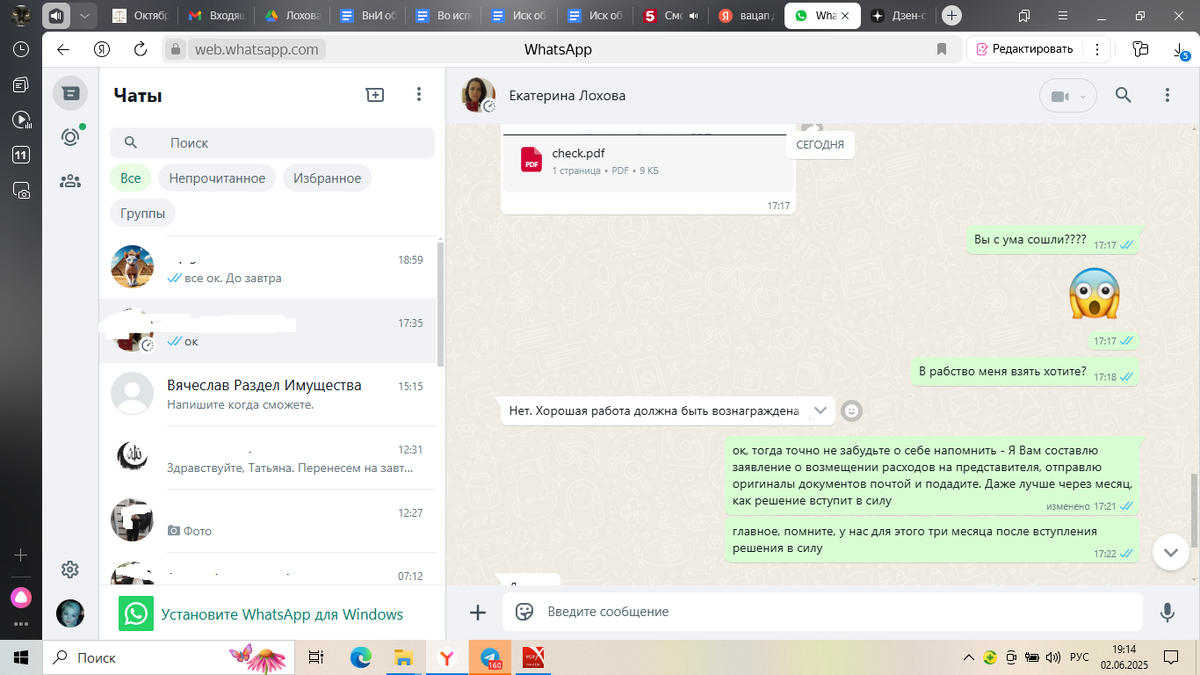Click the emoji reaction button beside 'Нет. Хорошая работа'
The height and width of the screenshot is (675, 1200).
click(851, 410)
